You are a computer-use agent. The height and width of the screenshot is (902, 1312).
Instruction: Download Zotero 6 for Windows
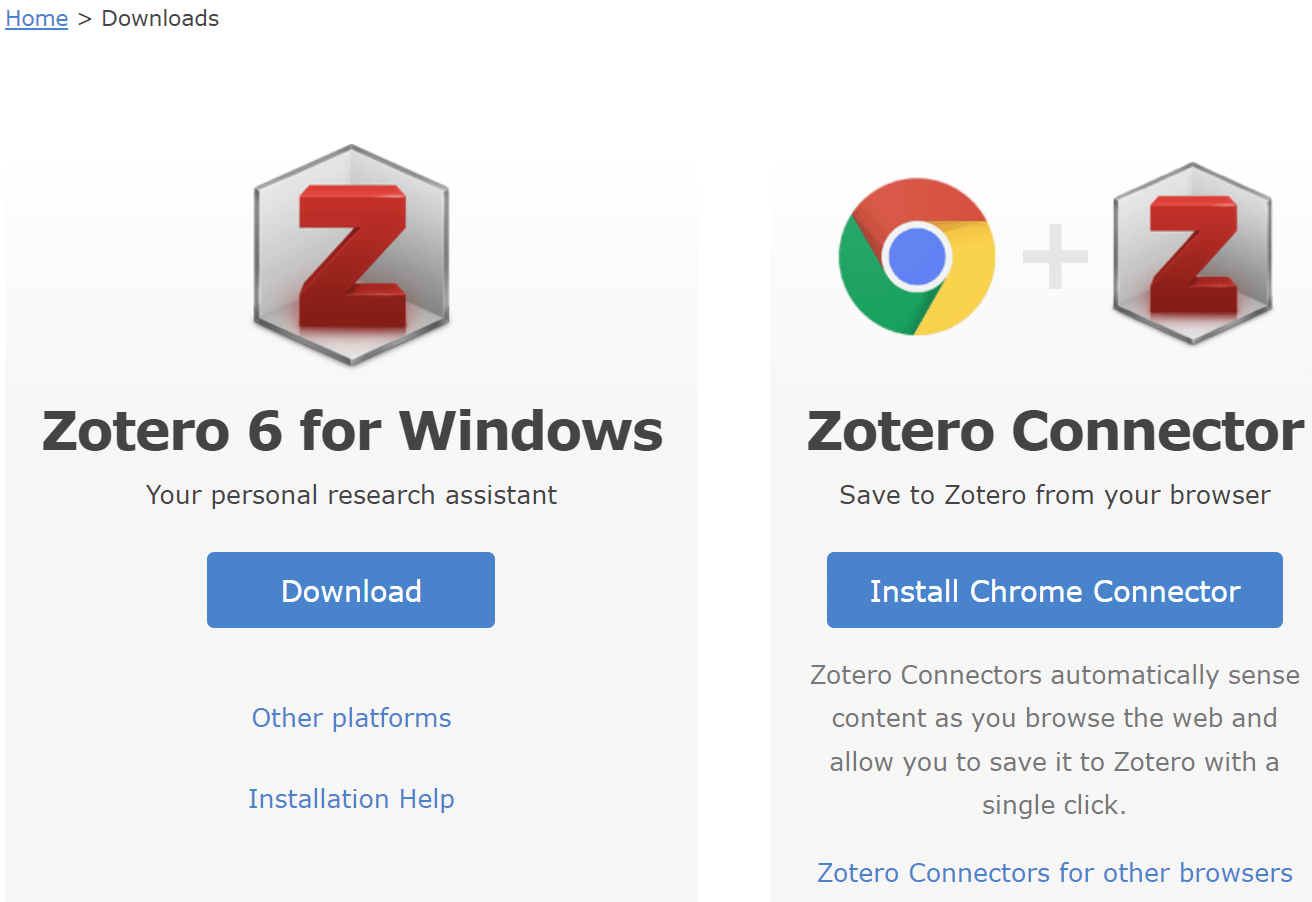[x=350, y=591]
